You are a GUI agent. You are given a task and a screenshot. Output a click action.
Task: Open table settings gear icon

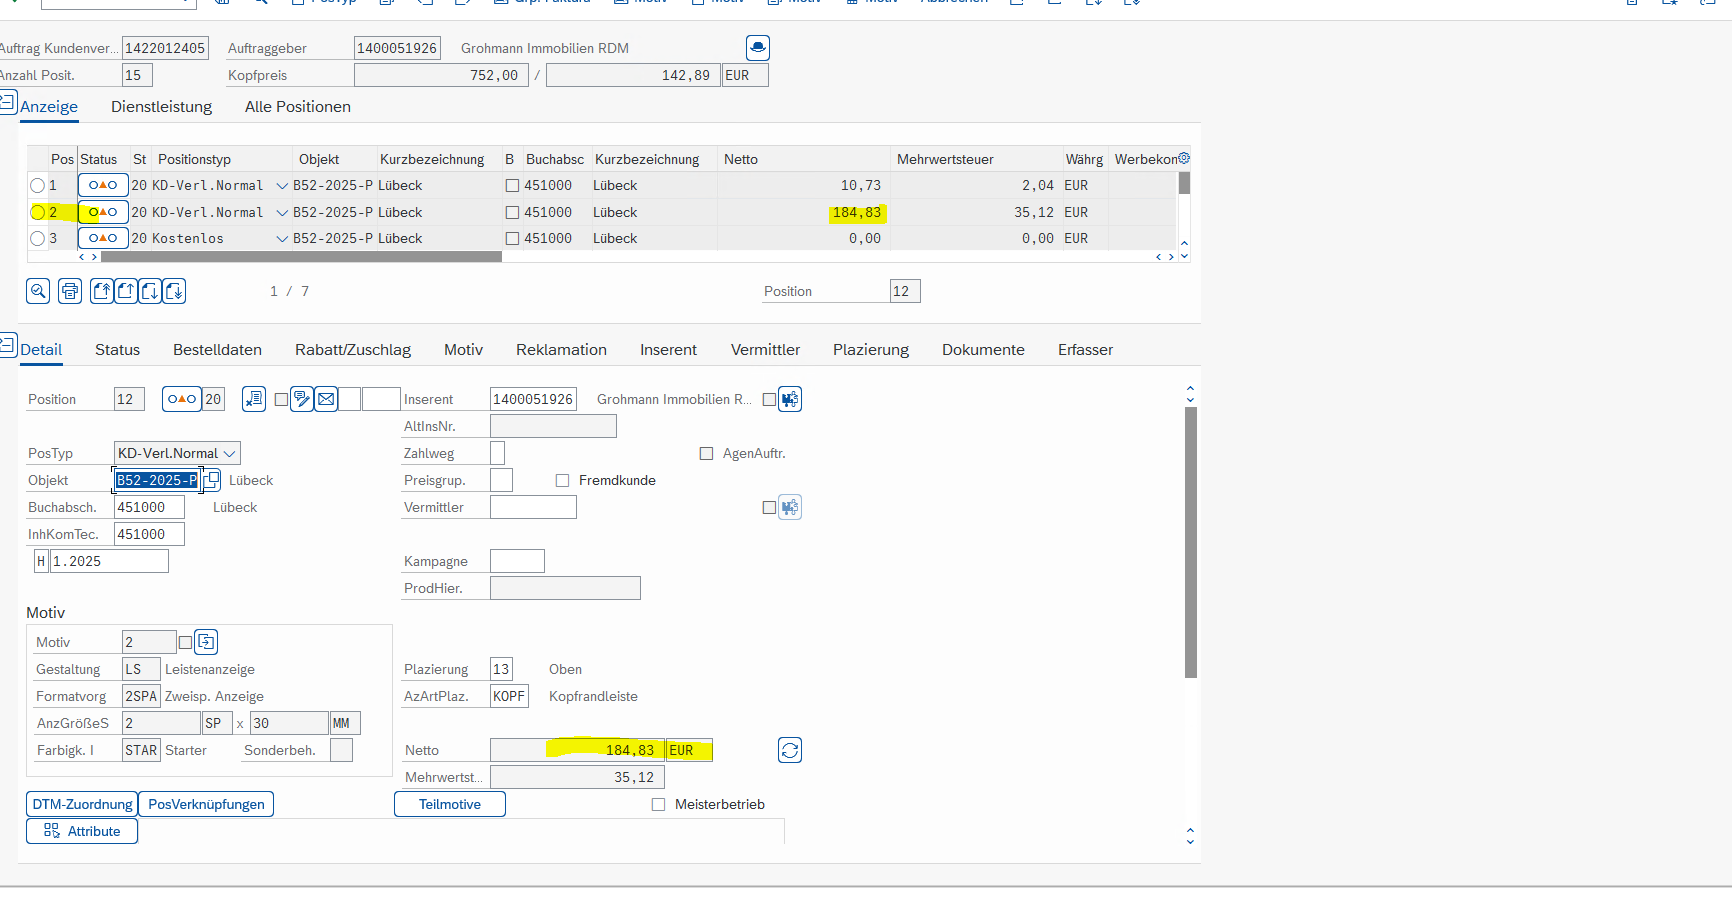(x=1184, y=158)
